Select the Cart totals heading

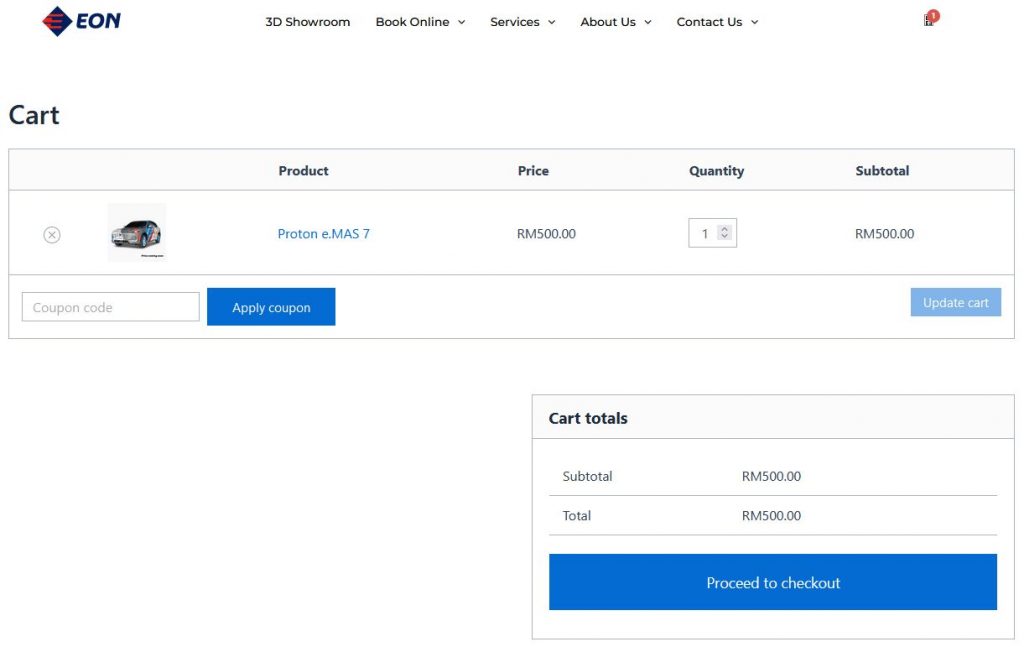pos(588,418)
